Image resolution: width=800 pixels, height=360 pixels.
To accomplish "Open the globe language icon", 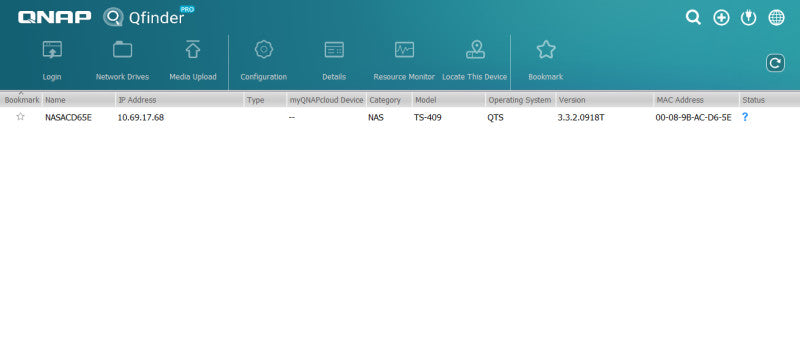I will [777, 18].
